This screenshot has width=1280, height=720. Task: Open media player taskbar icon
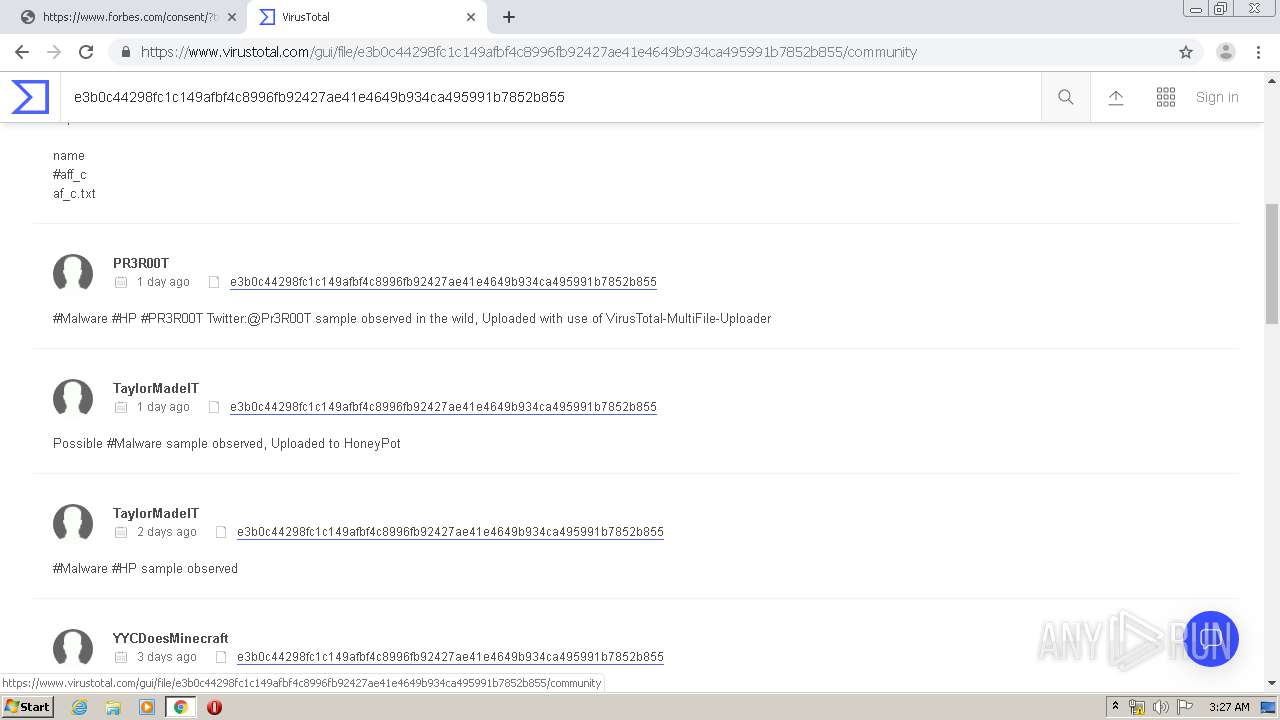pos(147,707)
